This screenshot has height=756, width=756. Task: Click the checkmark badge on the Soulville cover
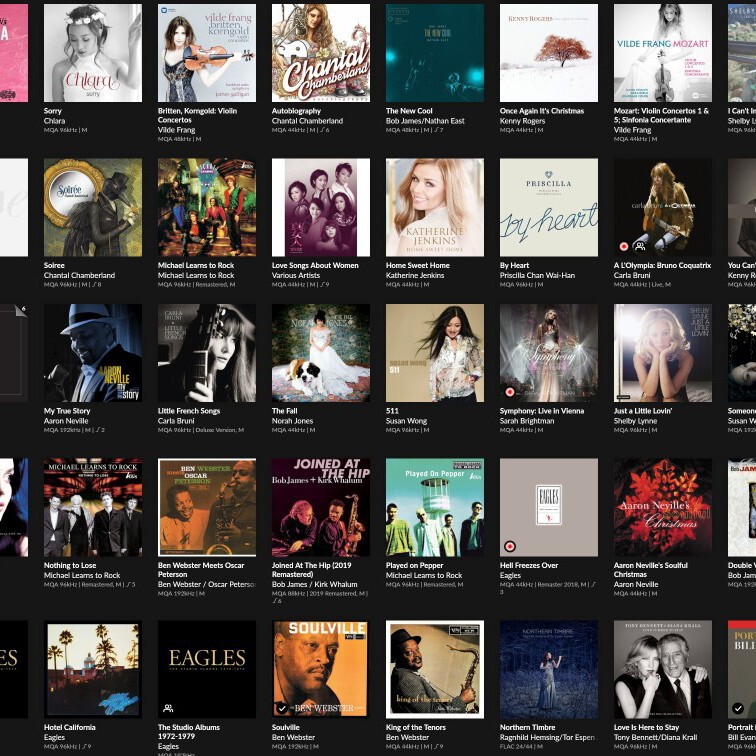[282, 708]
